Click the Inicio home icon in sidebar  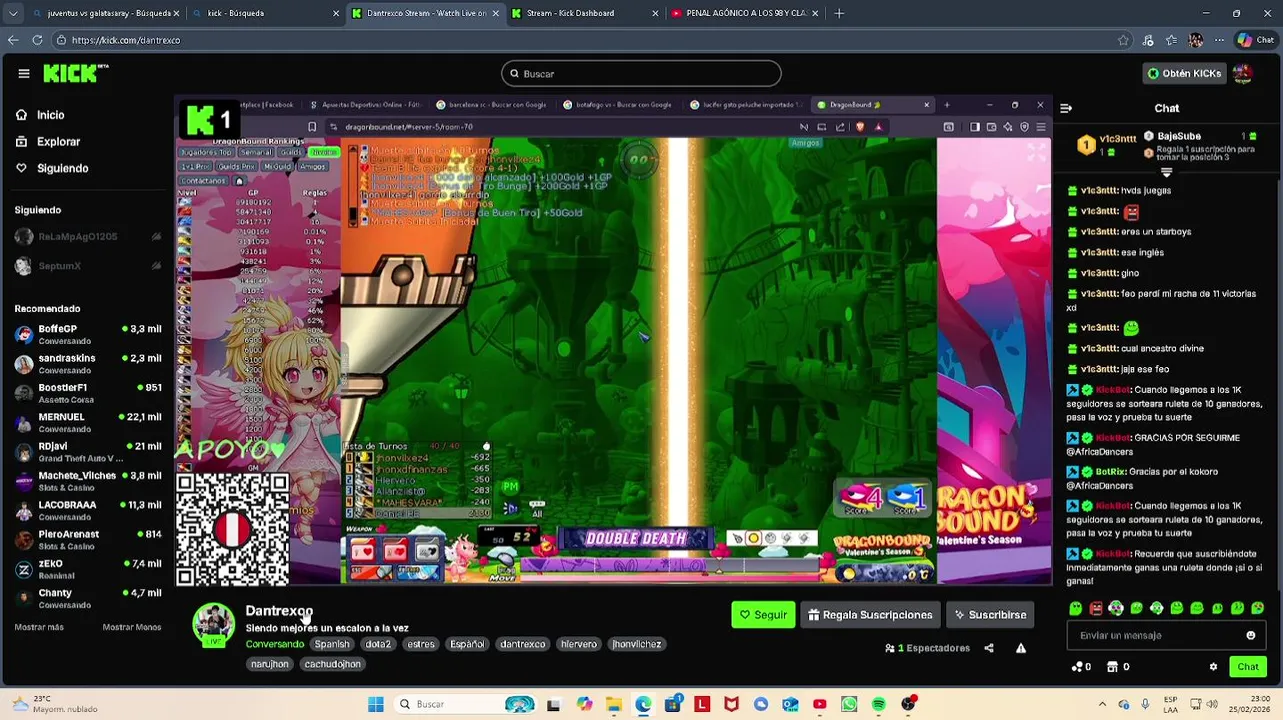coord(21,115)
